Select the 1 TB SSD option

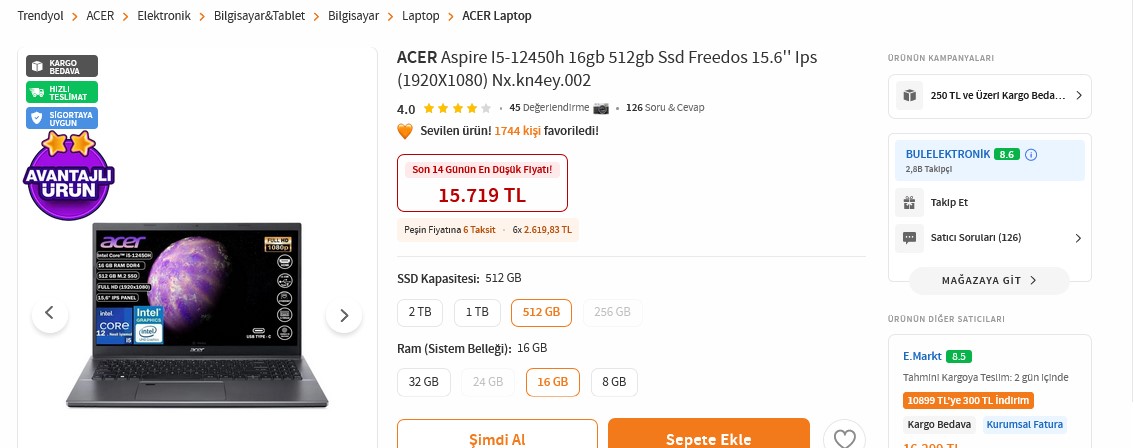(477, 313)
